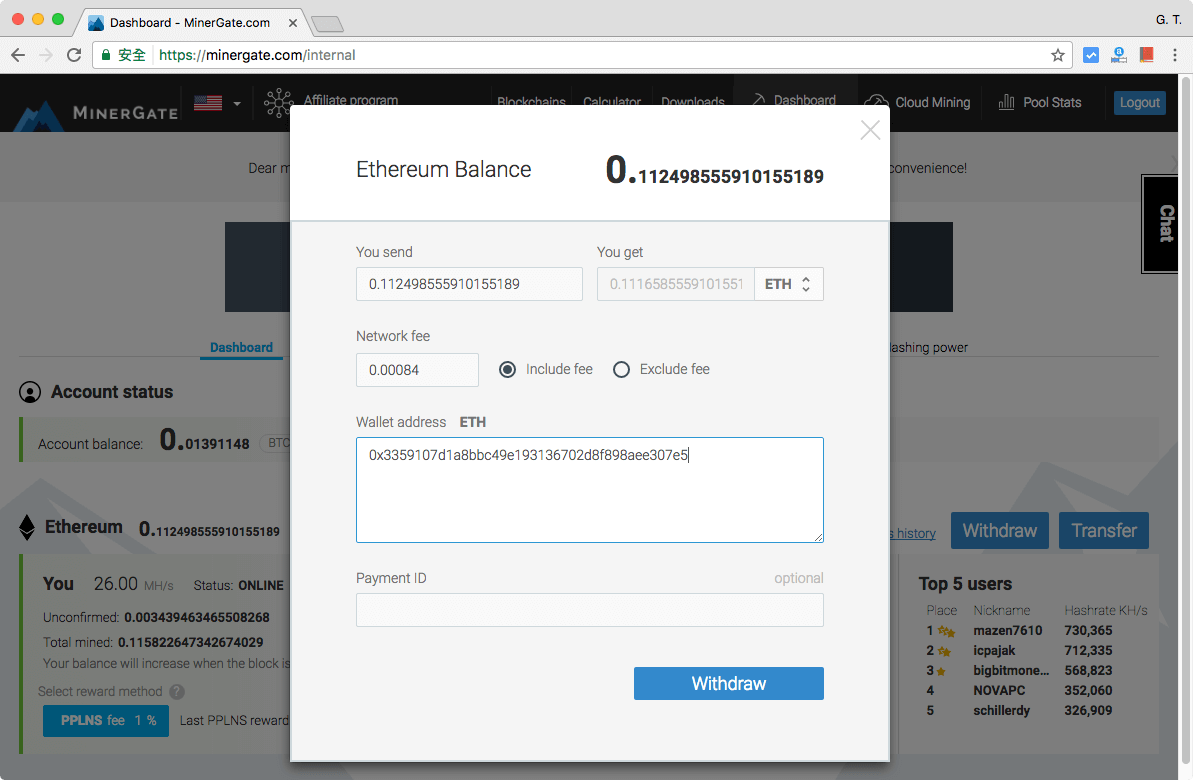1193x780 pixels.
Task: Click the PPLNS fee 1% selector
Action: tap(105, 720)
